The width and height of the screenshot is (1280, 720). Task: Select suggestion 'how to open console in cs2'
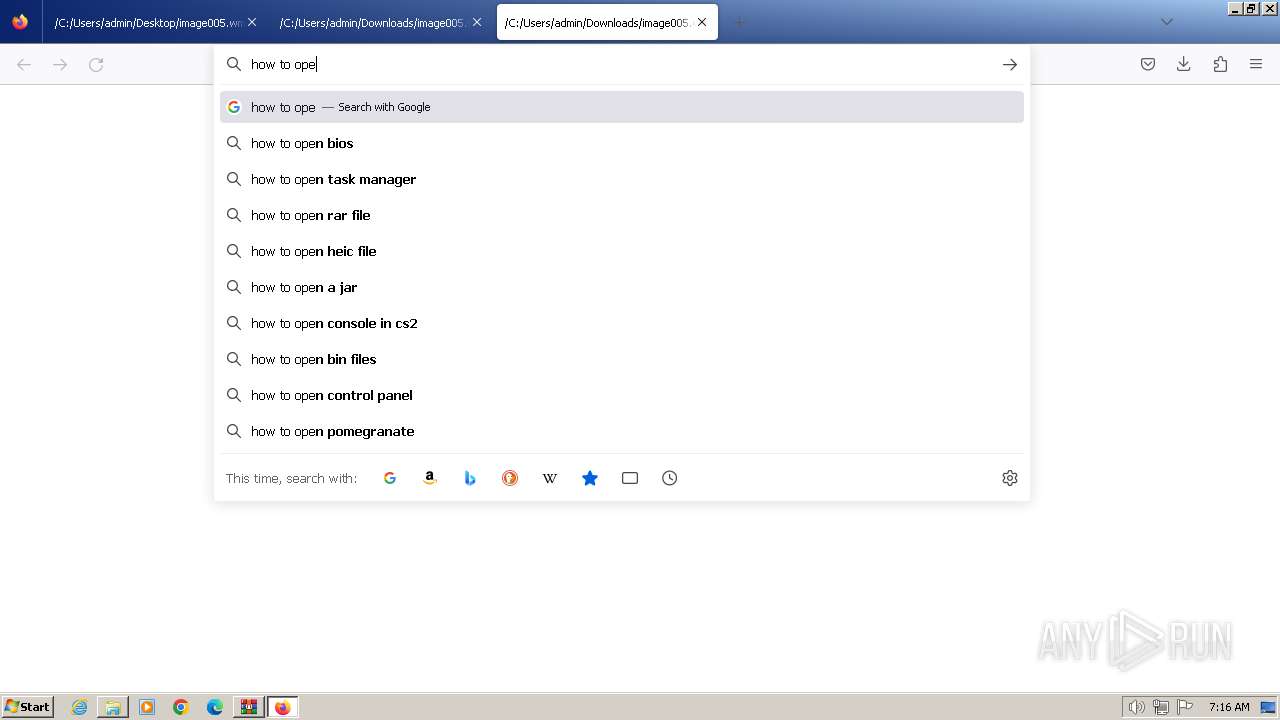(x=622, y=323)
